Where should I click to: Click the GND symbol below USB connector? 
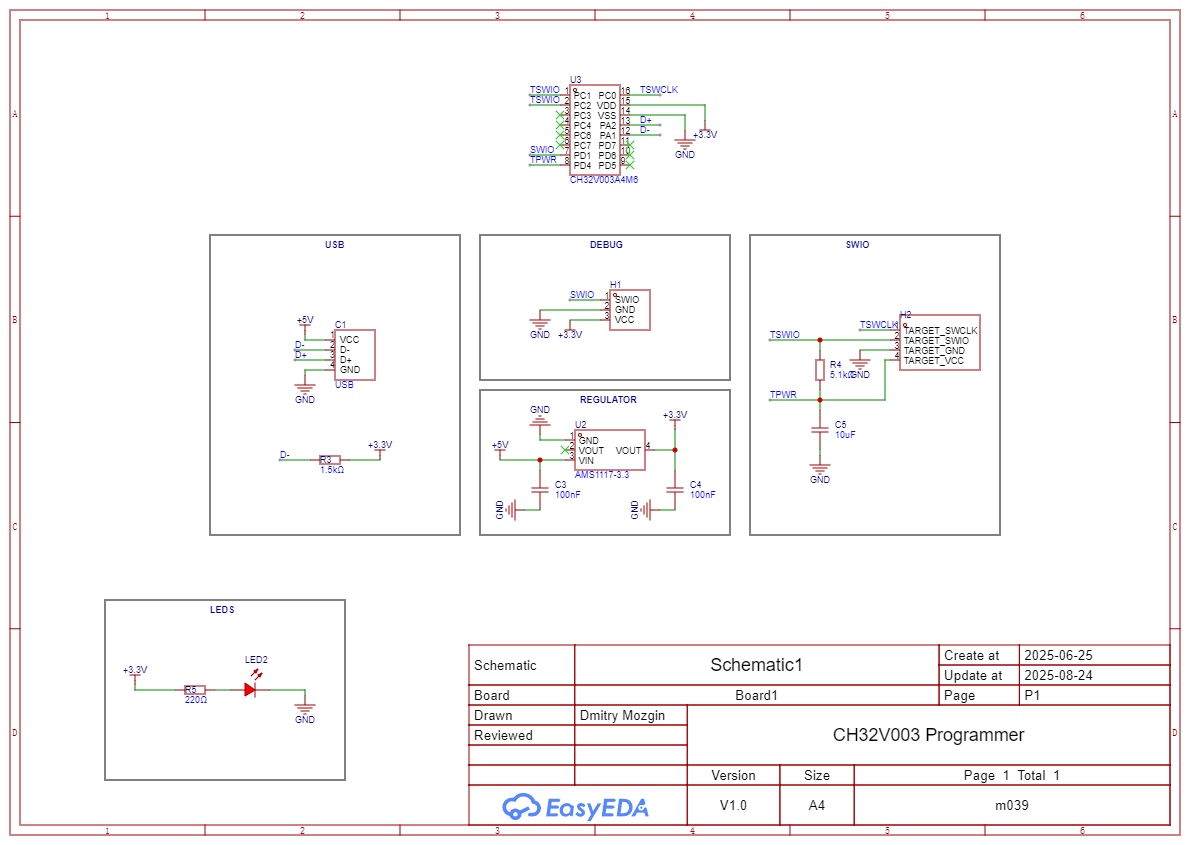(x=305, y=392)
